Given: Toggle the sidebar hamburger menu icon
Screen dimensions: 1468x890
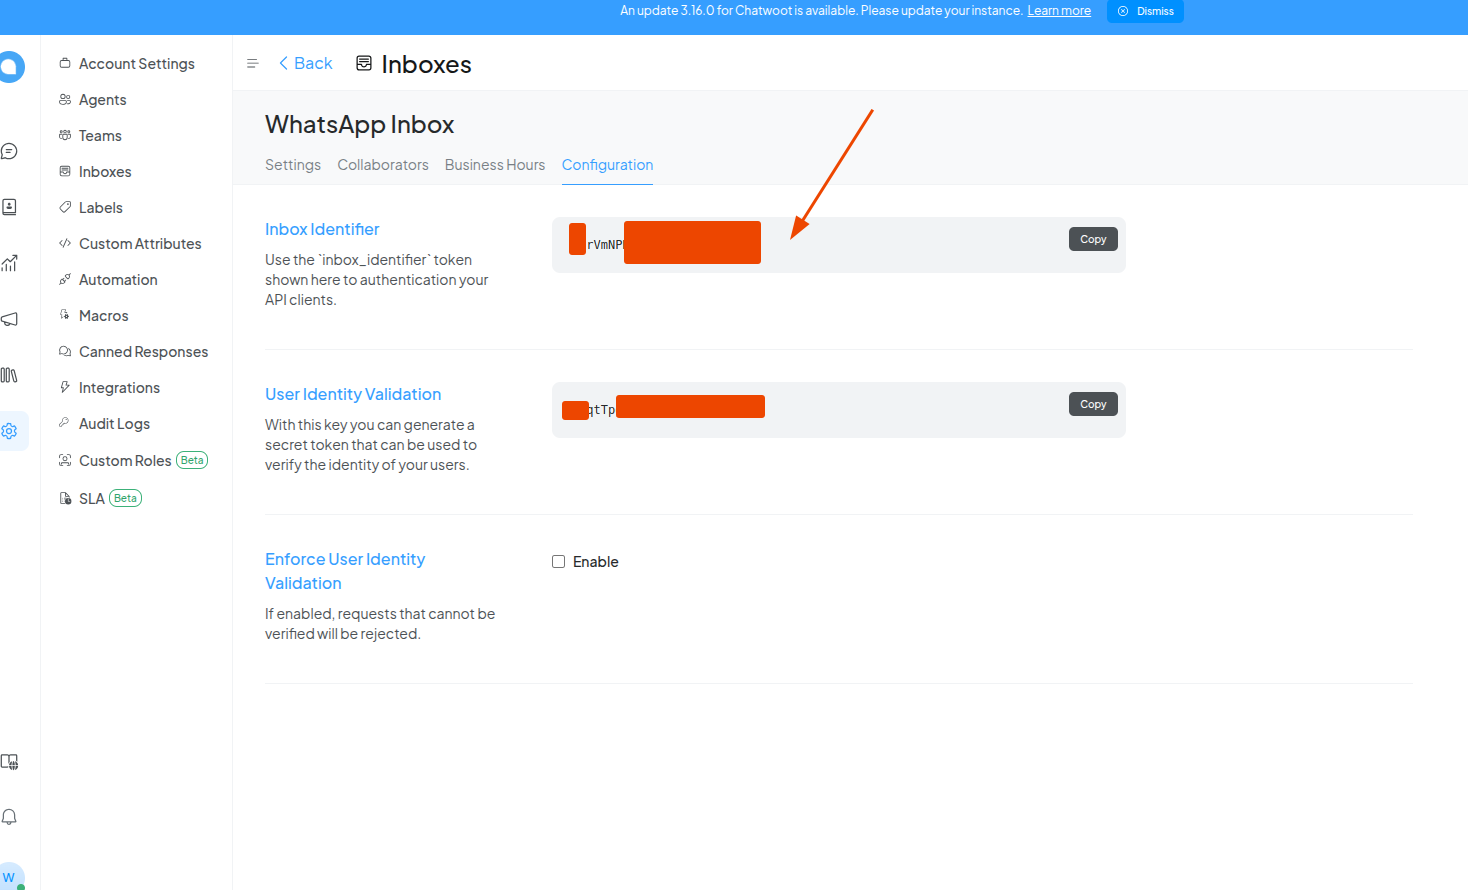Looking at the screenshot, I should pyautogui.click(x=252, y=63).
